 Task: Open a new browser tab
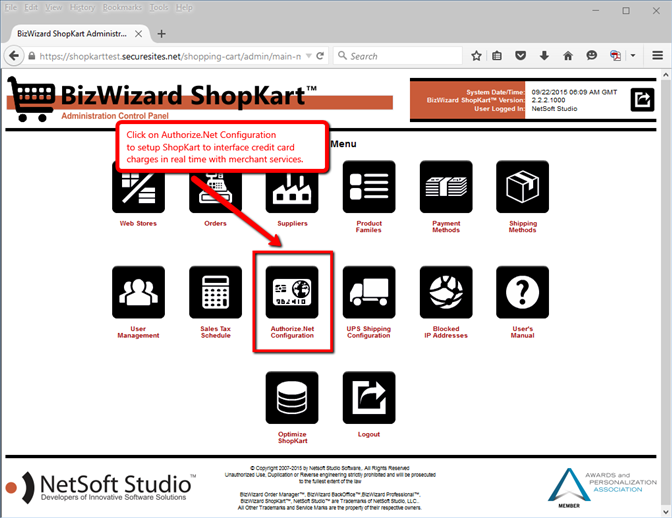coord(162,34)
